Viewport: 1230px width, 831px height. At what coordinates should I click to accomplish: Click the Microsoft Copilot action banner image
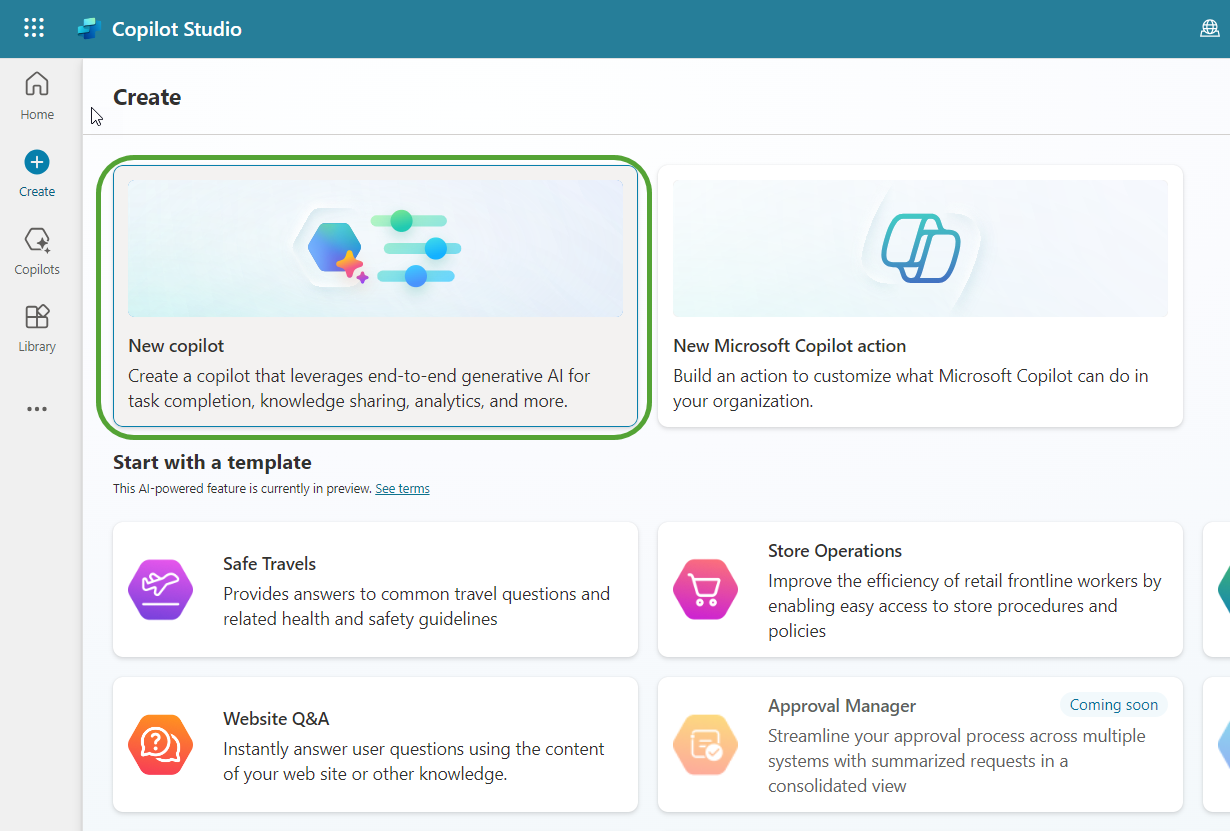pyautogui.click(x=920, y=249)
